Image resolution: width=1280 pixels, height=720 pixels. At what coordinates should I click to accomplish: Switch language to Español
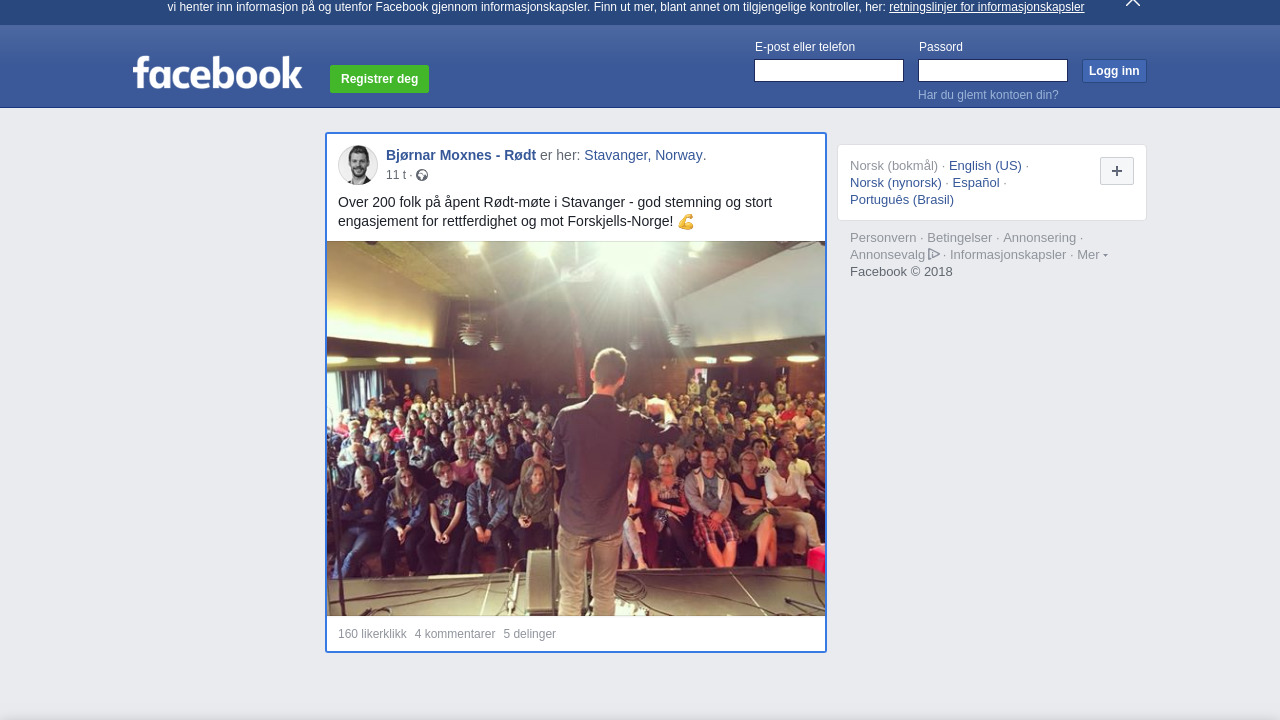[976, 183]
